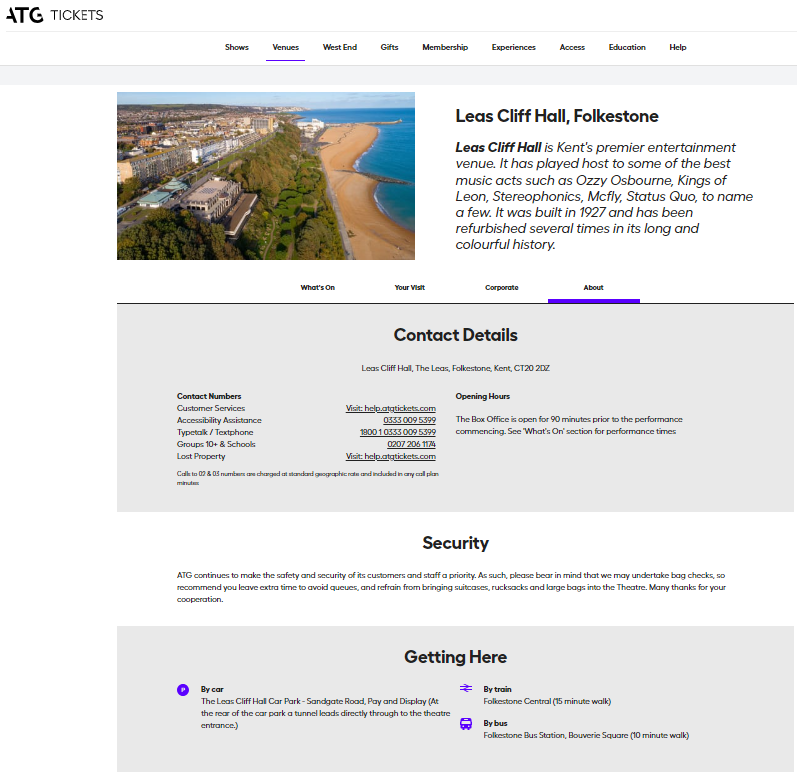Click the By car label
Viewport: 797px width, 776px height.
pyautogui.click(x=212, y=690)
